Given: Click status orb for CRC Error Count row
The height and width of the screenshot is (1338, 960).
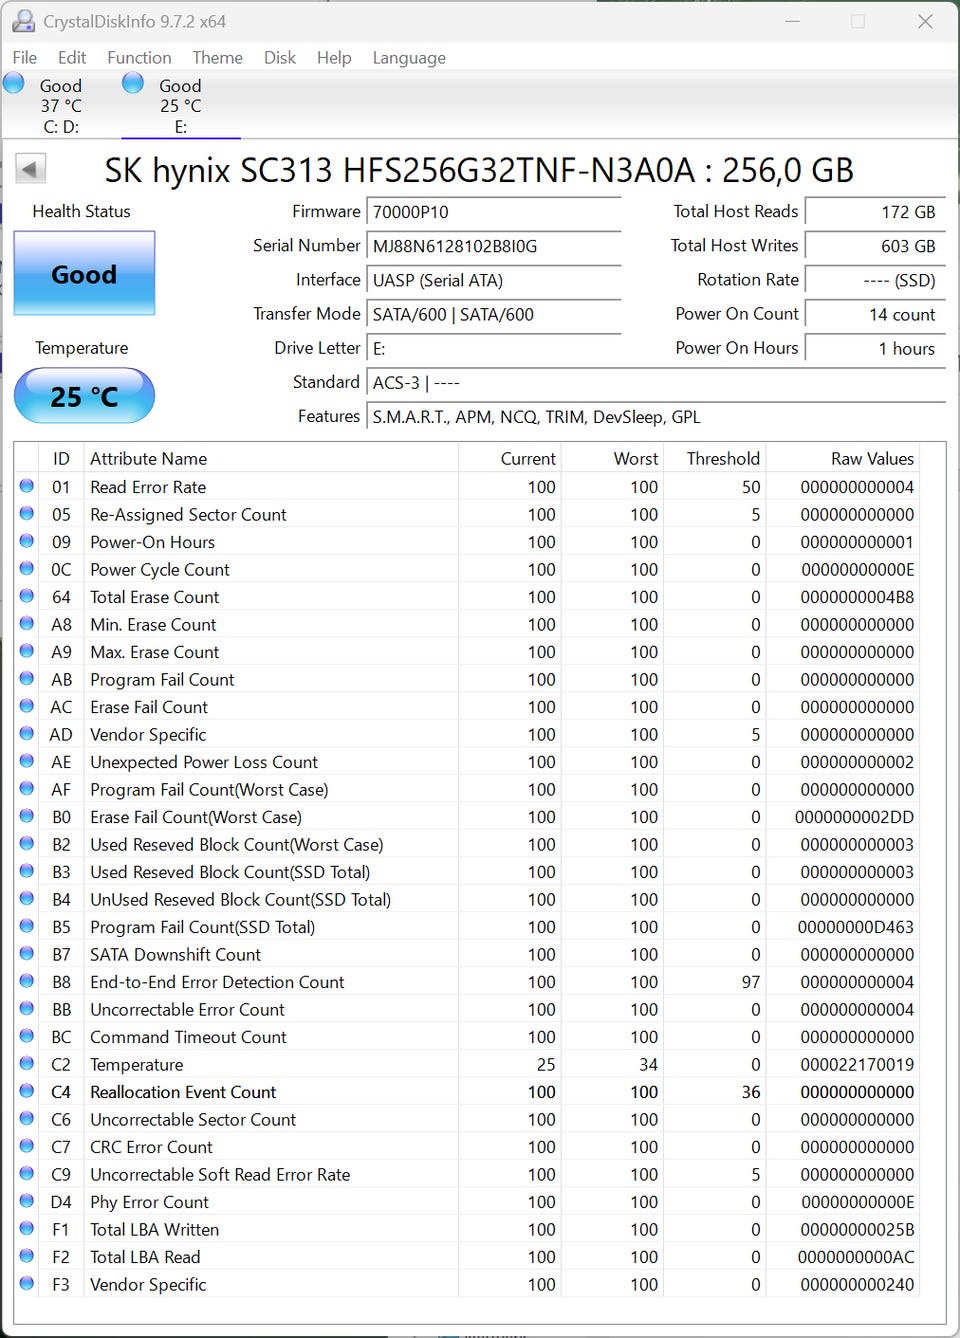Looking at the screenshot, I should pos(27,1146).
